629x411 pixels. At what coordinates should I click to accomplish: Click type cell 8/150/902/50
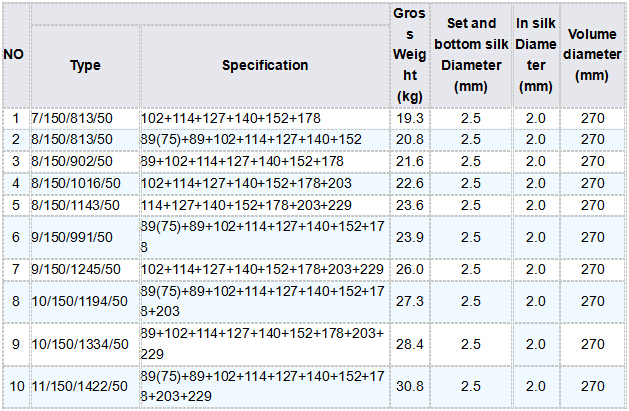[x=73, y=161]
